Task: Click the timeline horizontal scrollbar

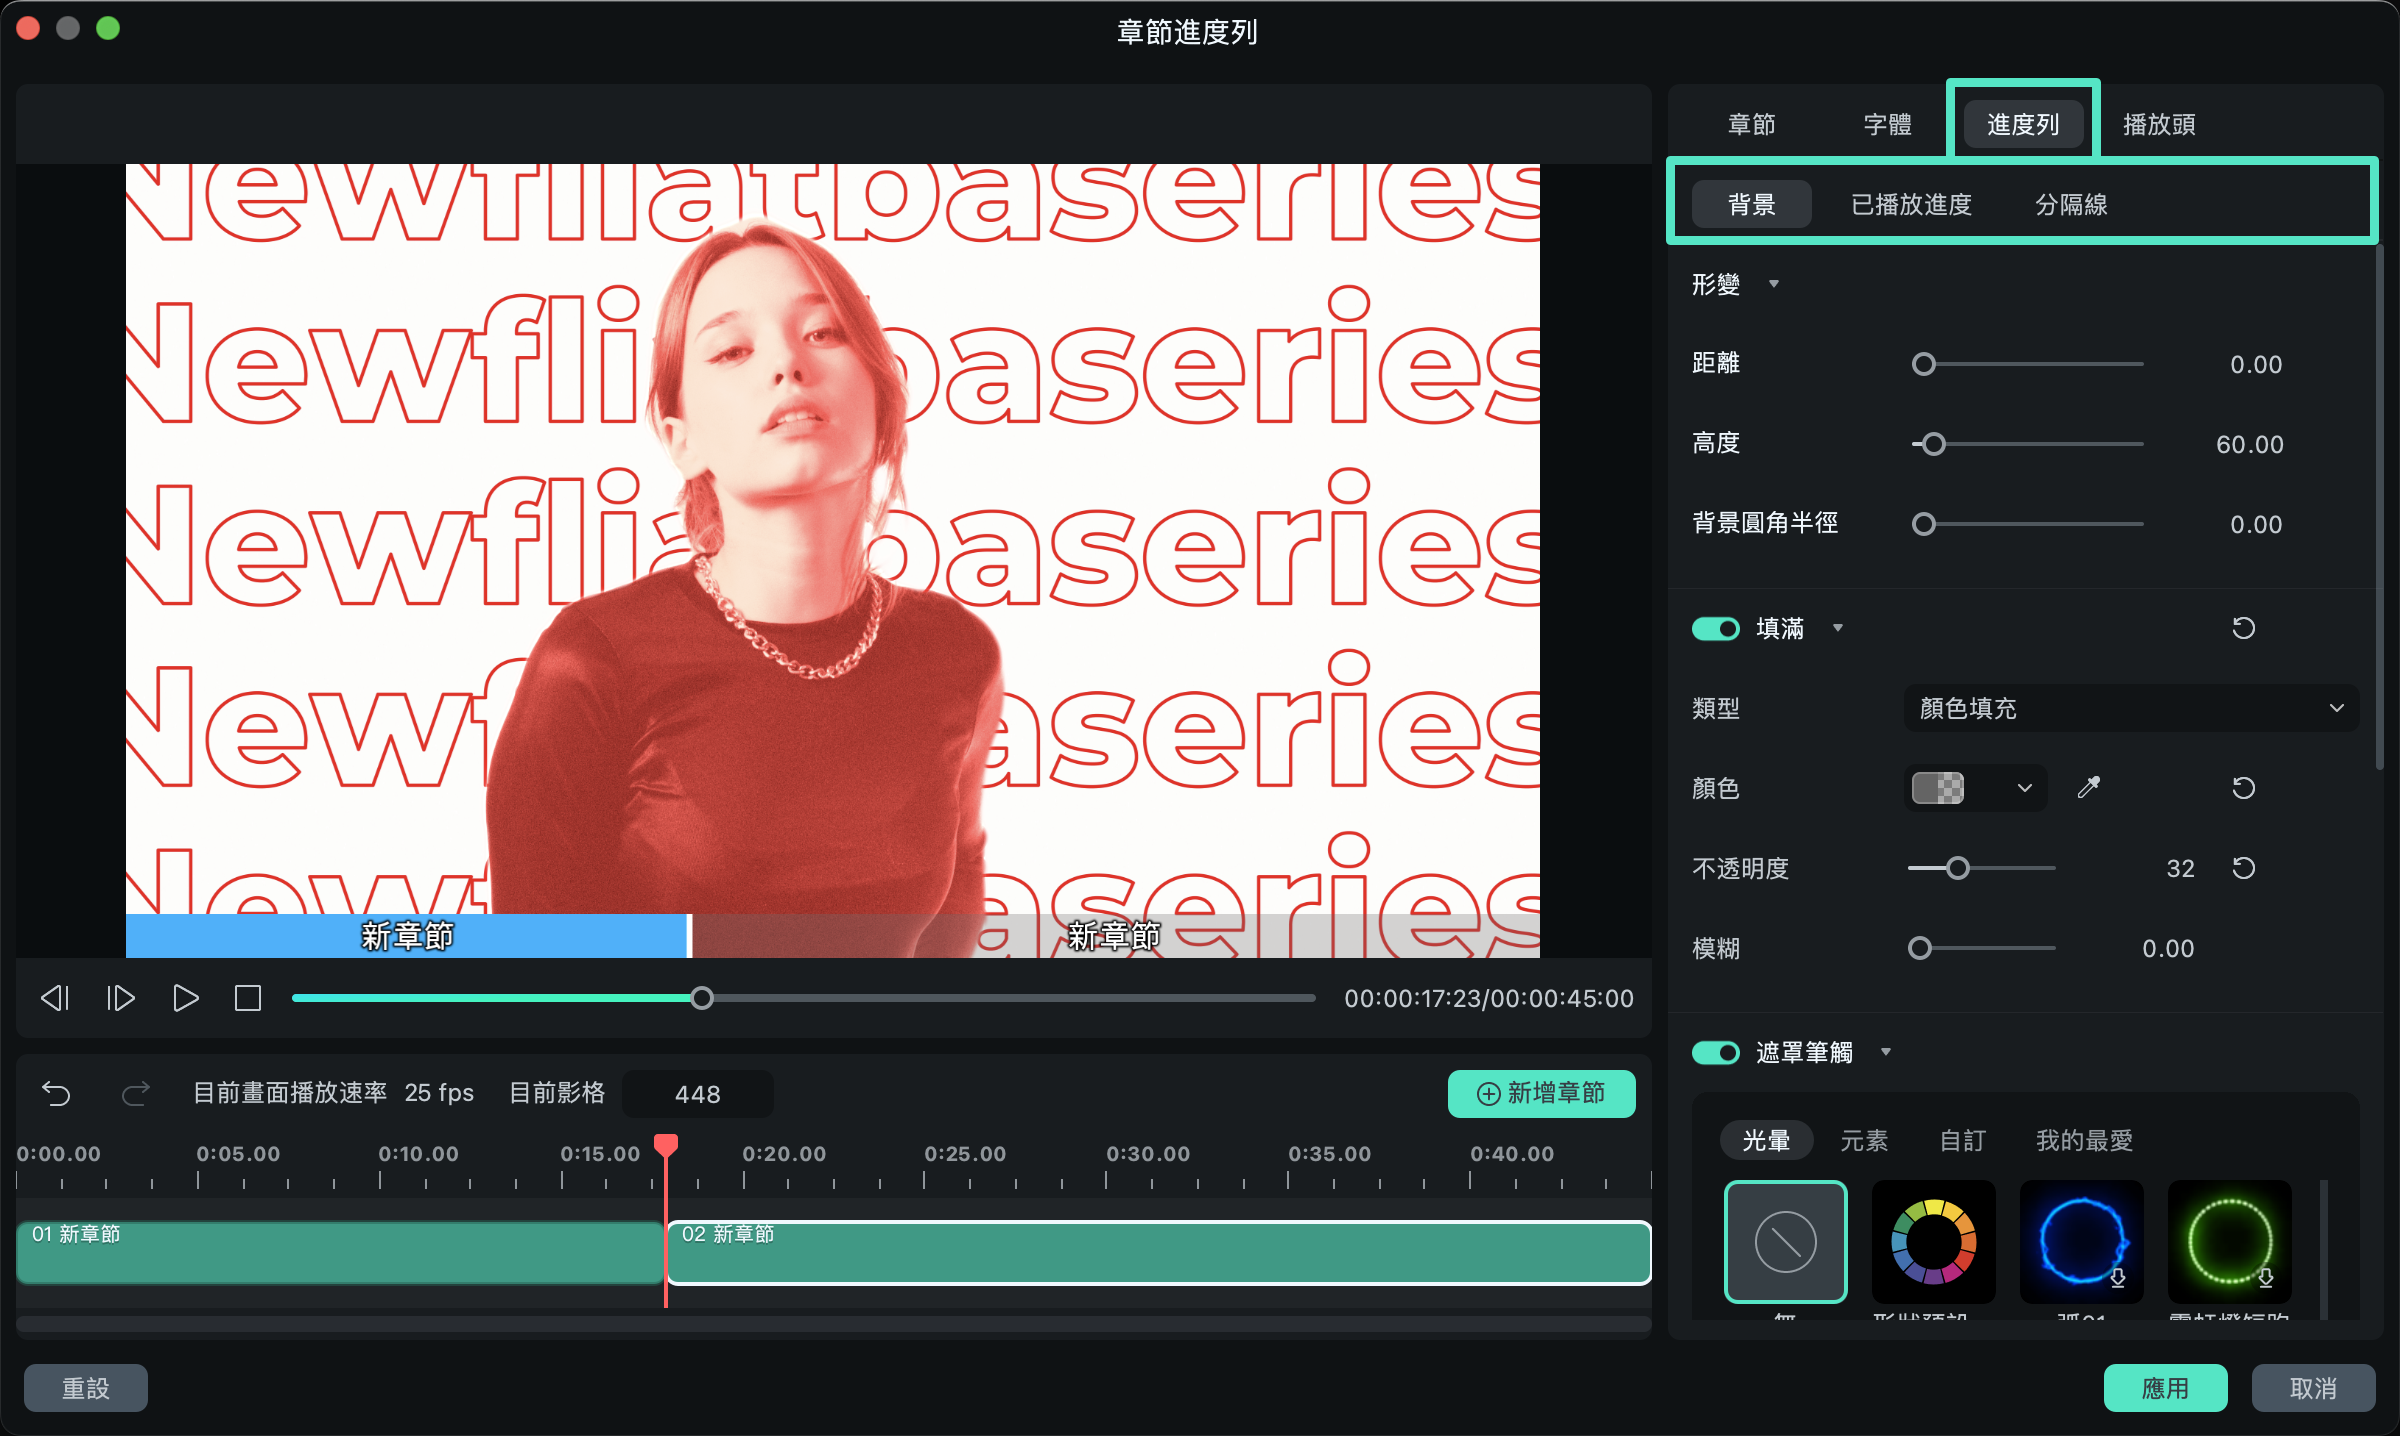Action: pyautogui.click(x=834, y=1324)
